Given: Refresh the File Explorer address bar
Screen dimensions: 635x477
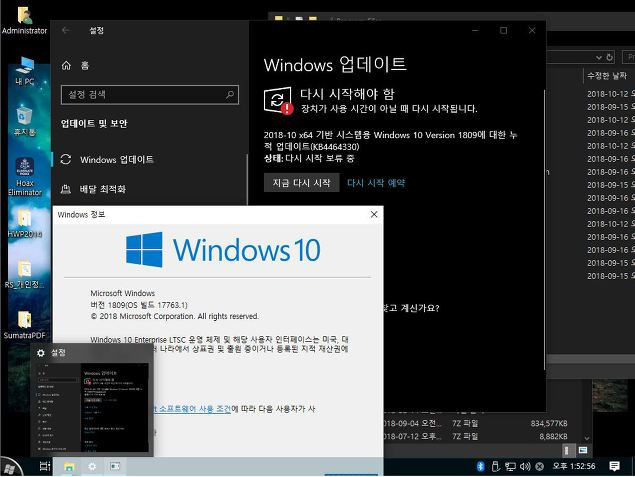Looking at the screenshot, I should click(x=609, y=57).
